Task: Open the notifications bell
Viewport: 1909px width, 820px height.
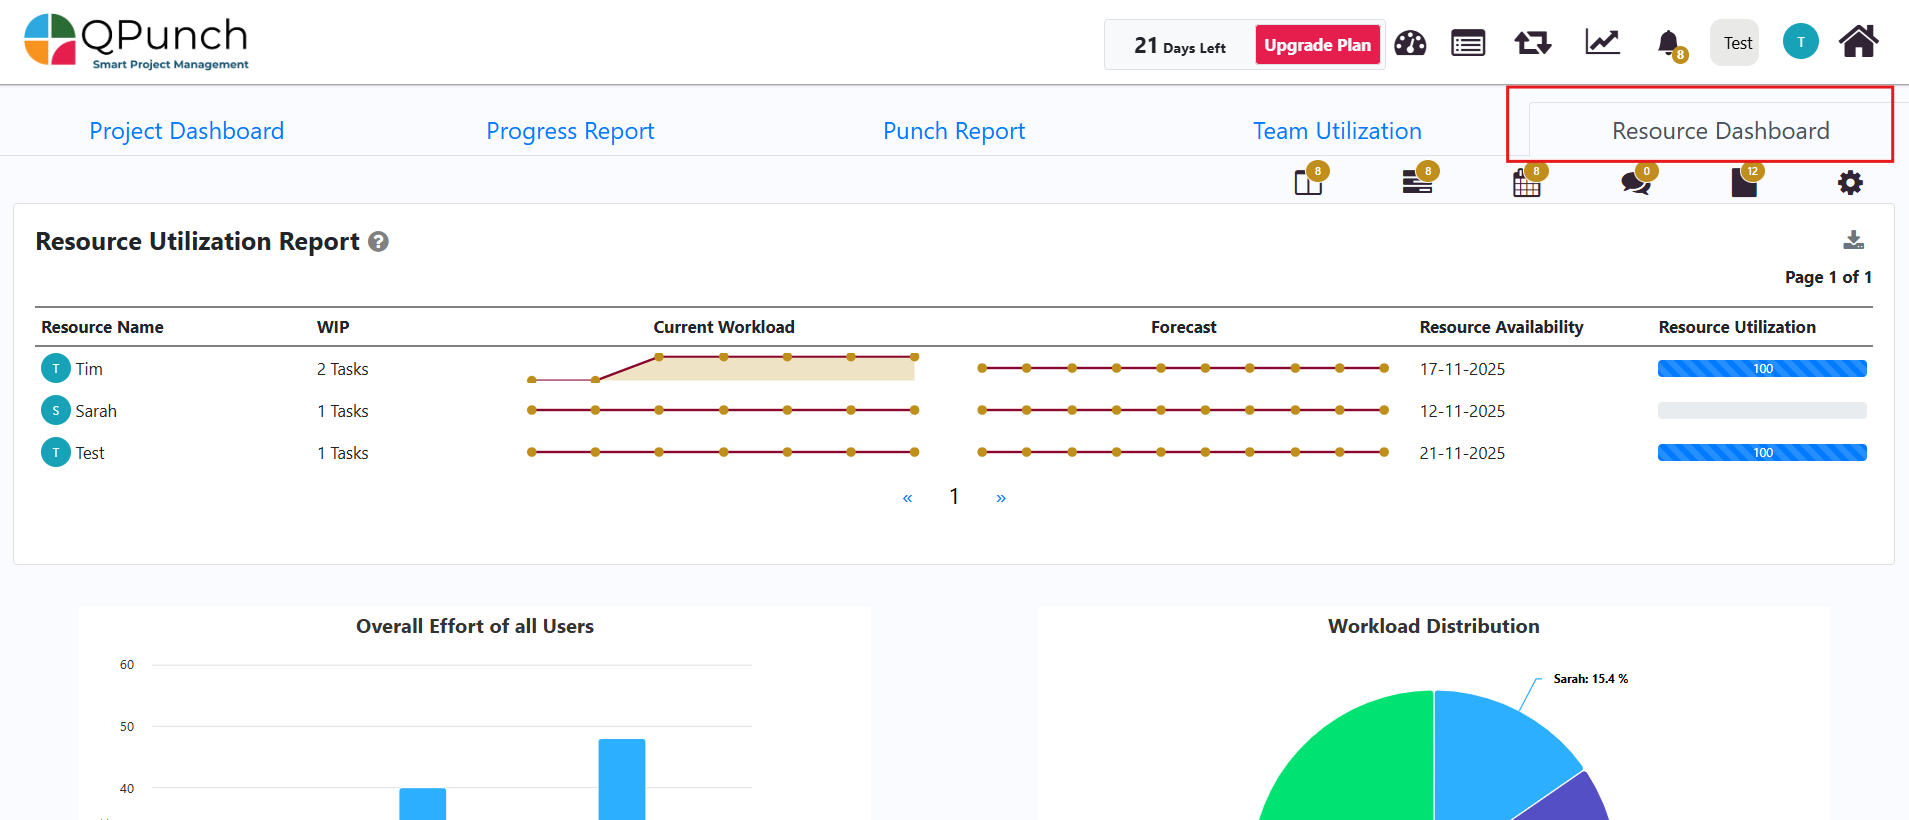Action: pyautogui.click(x=1668, y=43)
